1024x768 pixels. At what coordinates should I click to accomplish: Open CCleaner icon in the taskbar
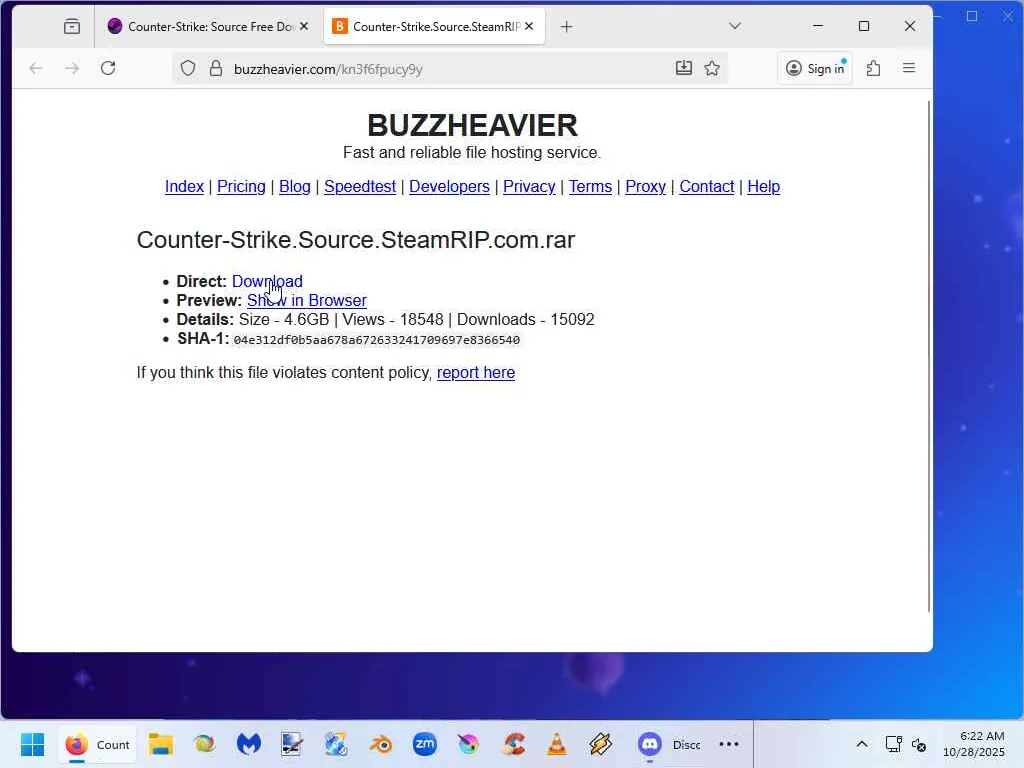513,744
